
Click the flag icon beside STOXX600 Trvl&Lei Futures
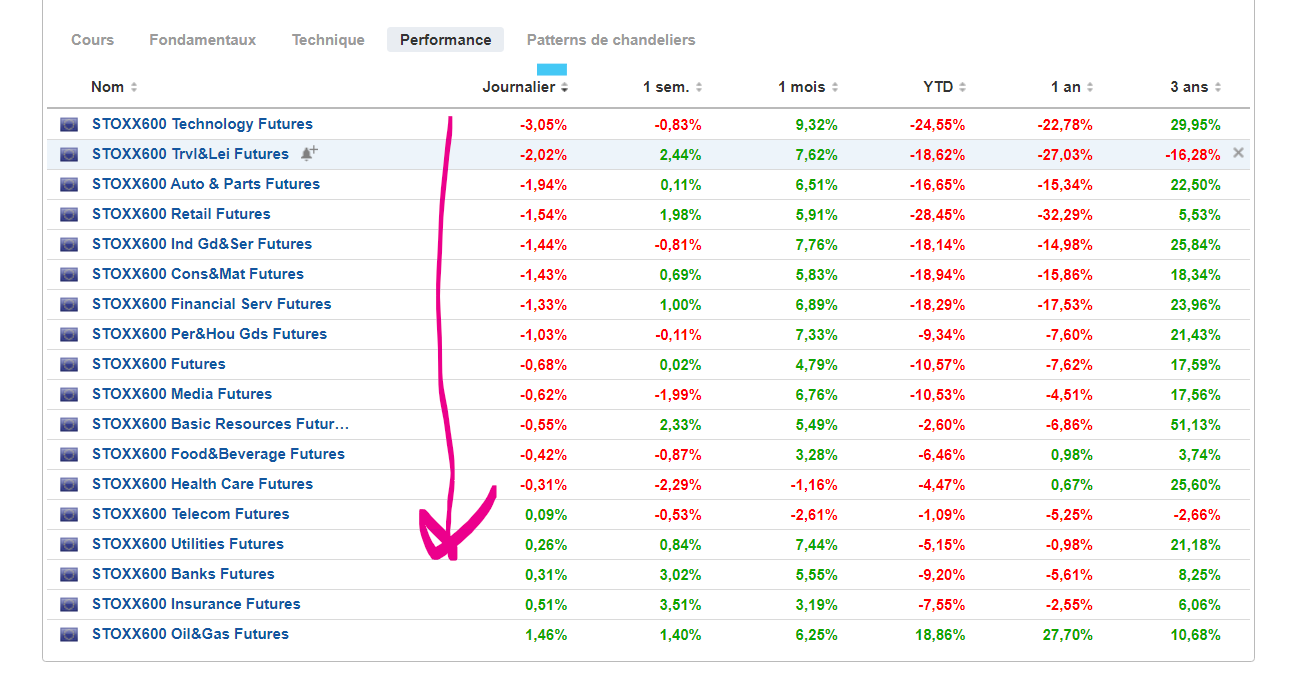(x=69, y=155)
